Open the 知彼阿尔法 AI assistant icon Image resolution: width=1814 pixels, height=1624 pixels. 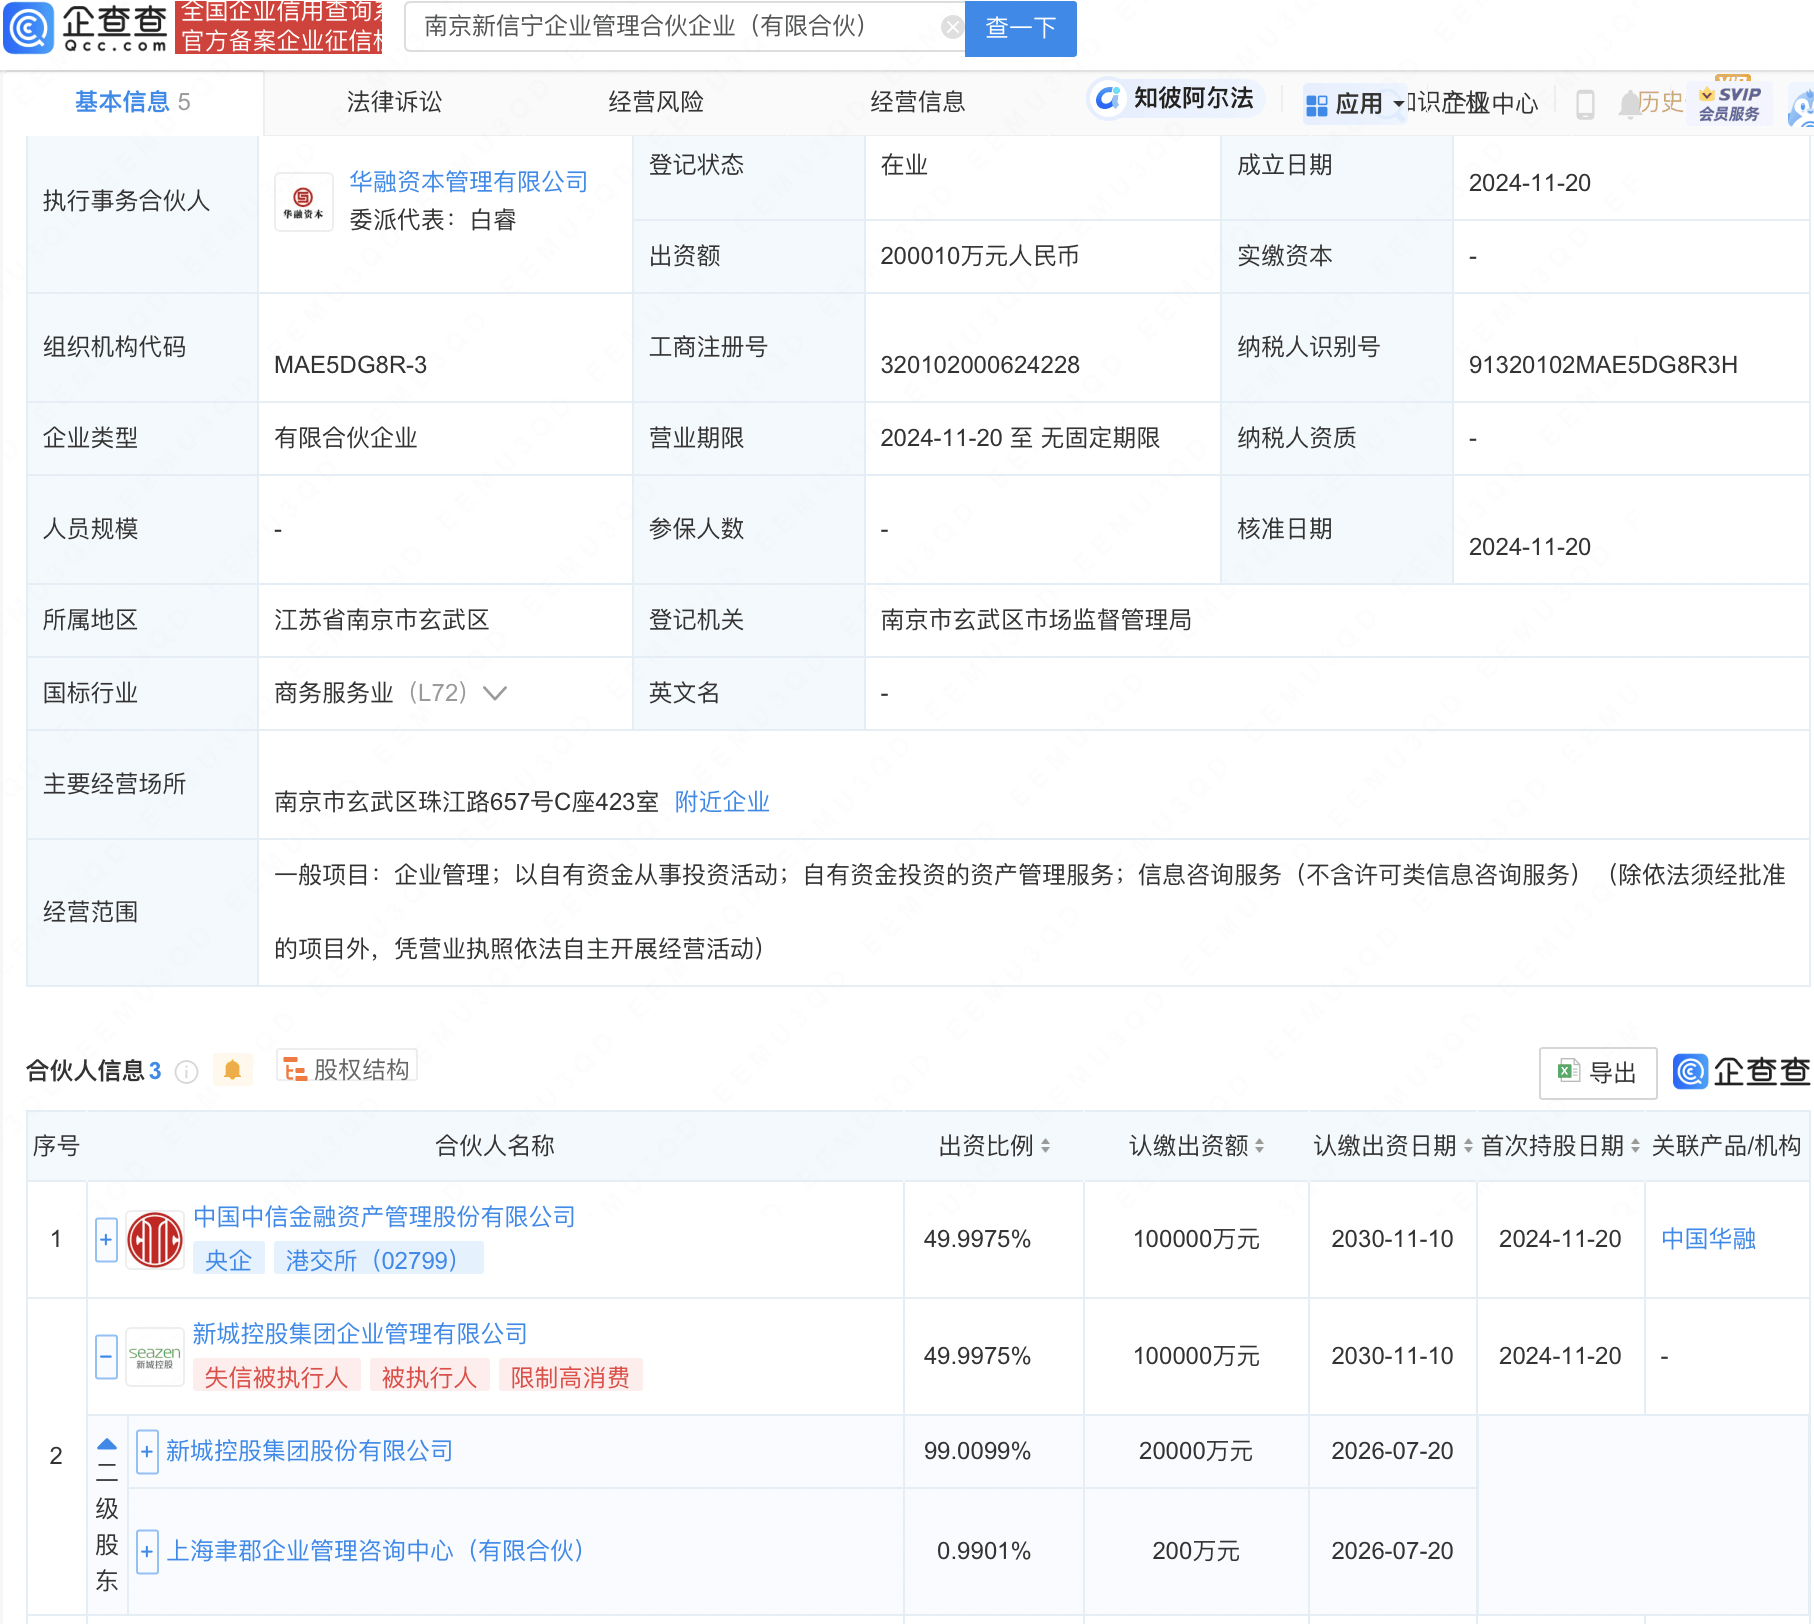pos(1107,98)
